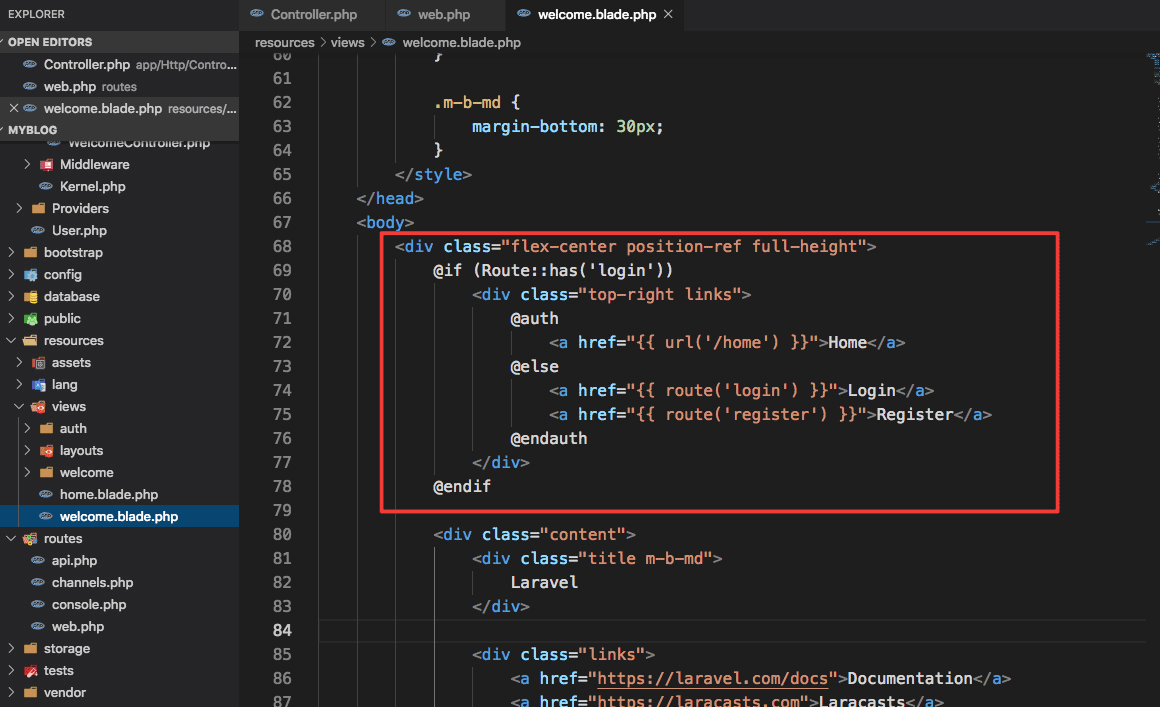The image size is (1160, 707).
Task: Switch to the Controller.php tab
Action: [312, 15]
